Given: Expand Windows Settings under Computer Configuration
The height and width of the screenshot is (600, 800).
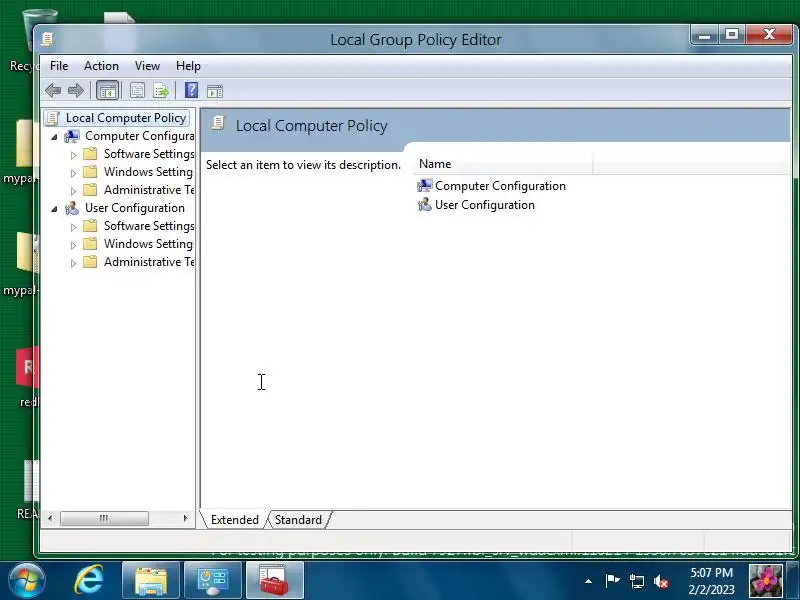Looking at the screenshot, I should [x=73, y=173].
